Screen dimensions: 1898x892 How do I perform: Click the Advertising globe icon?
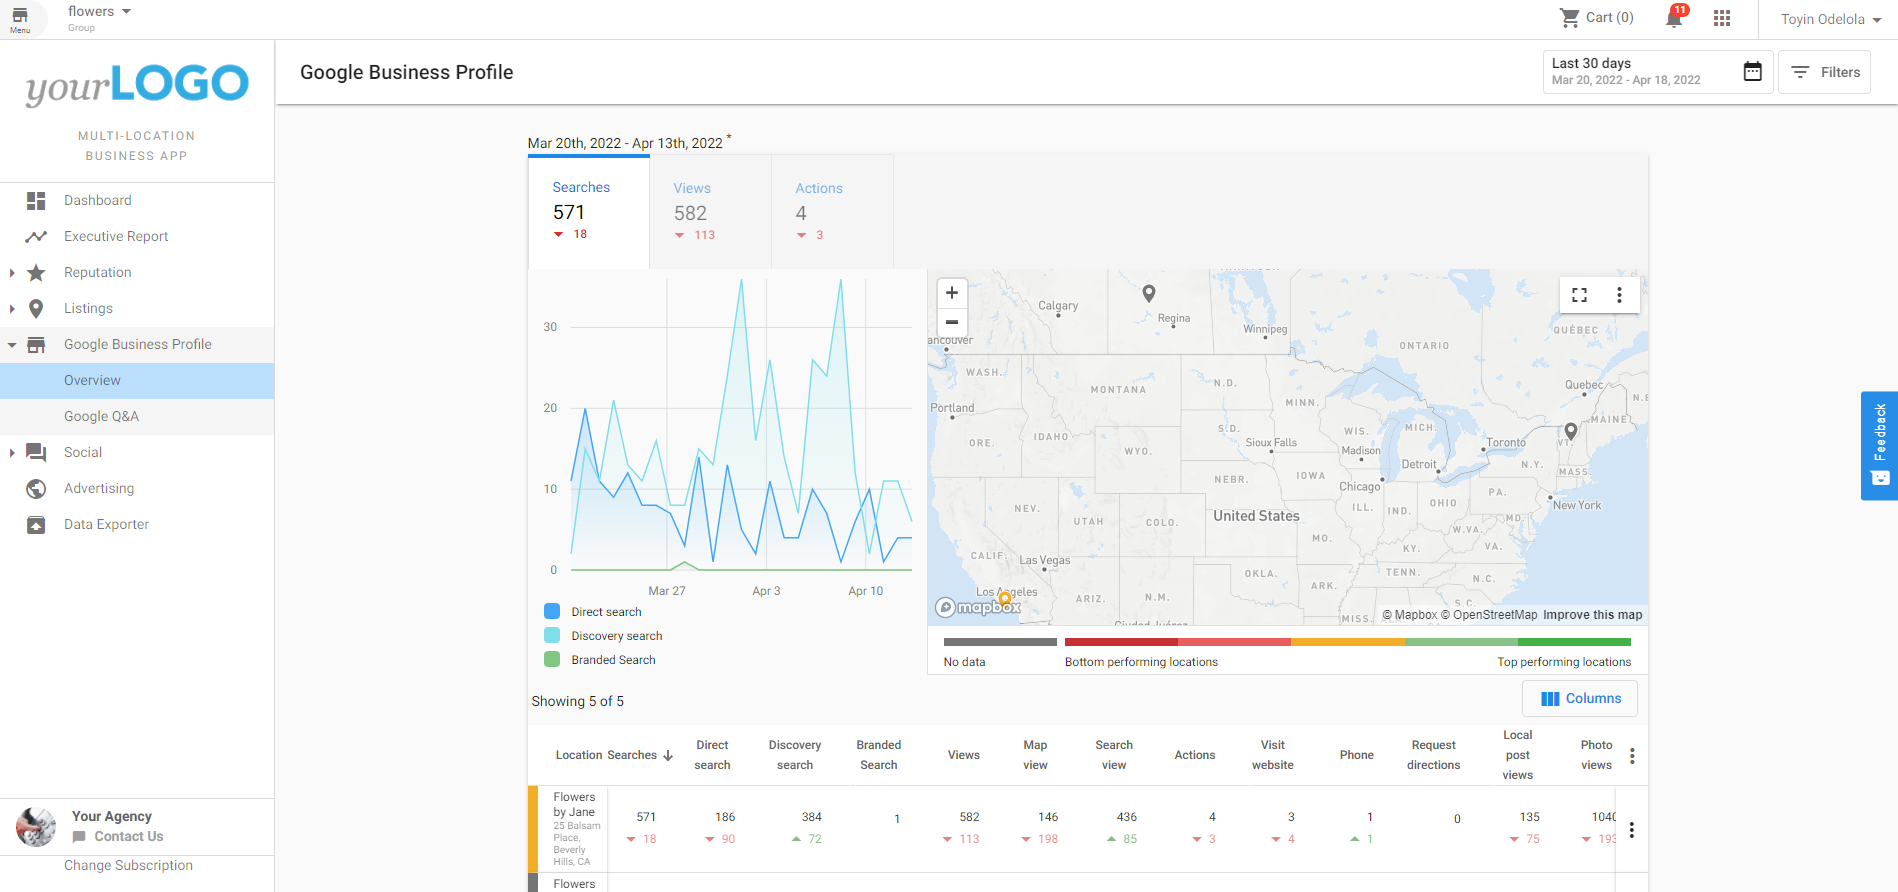click(36, 488)
